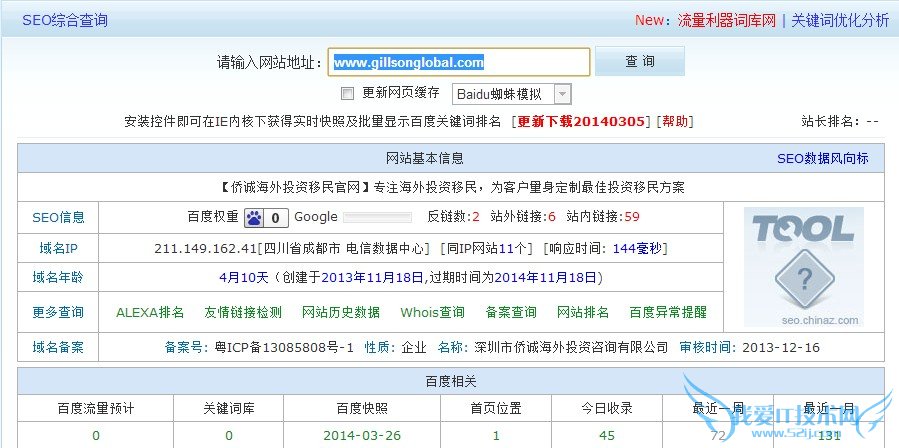The height and width of the screenshot is (448, 899).
Task: Open the 百度异常提醒 link
Action: point(668,312)
